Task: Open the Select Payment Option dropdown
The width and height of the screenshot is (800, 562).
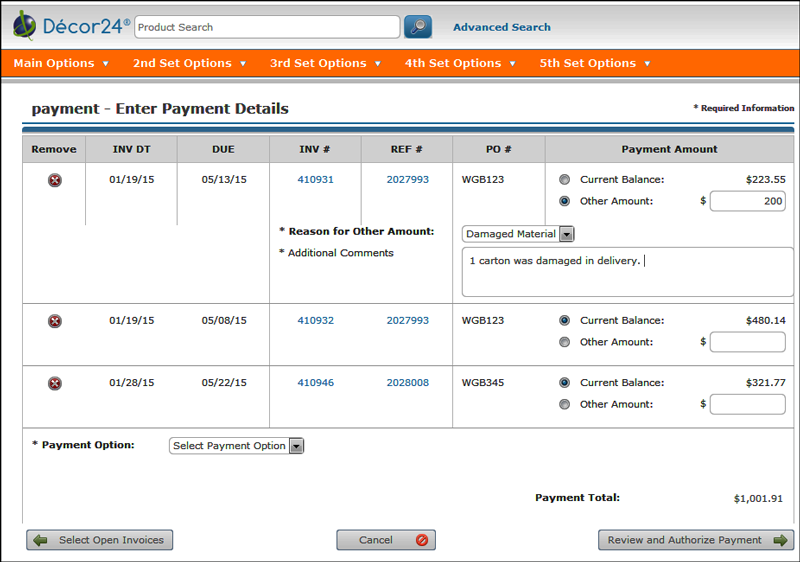Action: point(237,446)
